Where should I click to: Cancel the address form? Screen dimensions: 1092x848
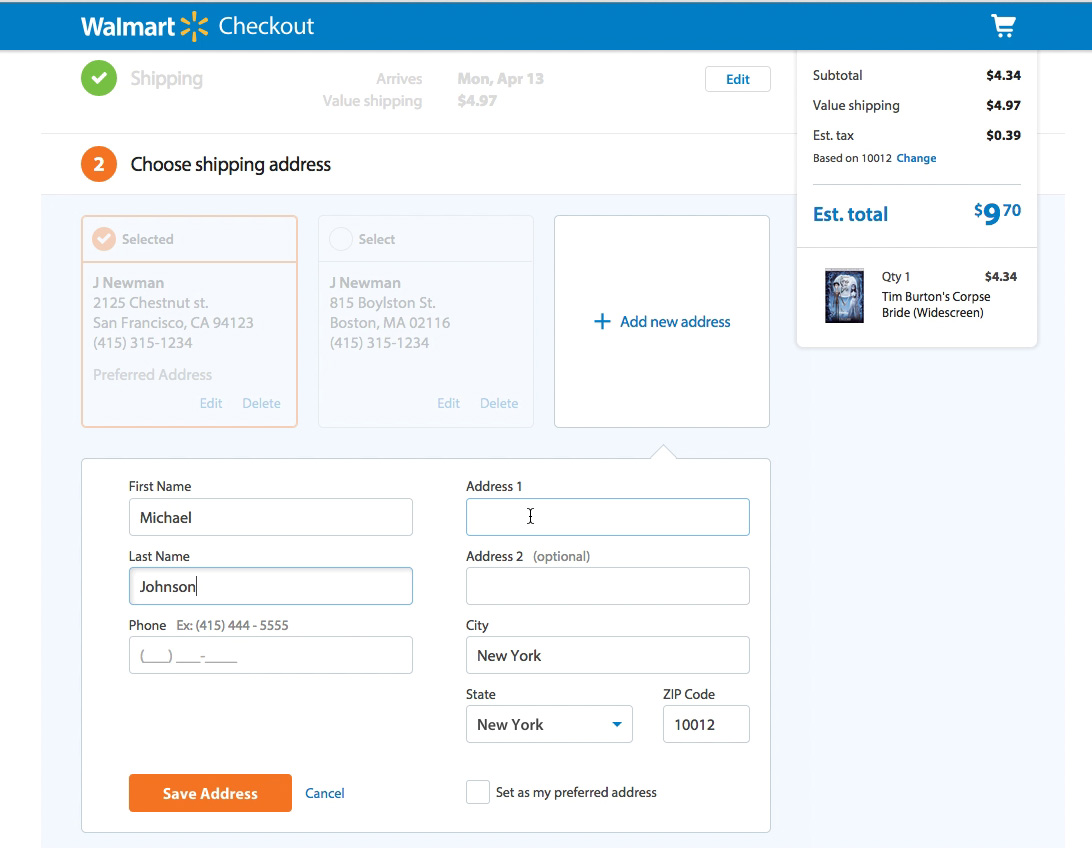324,792
